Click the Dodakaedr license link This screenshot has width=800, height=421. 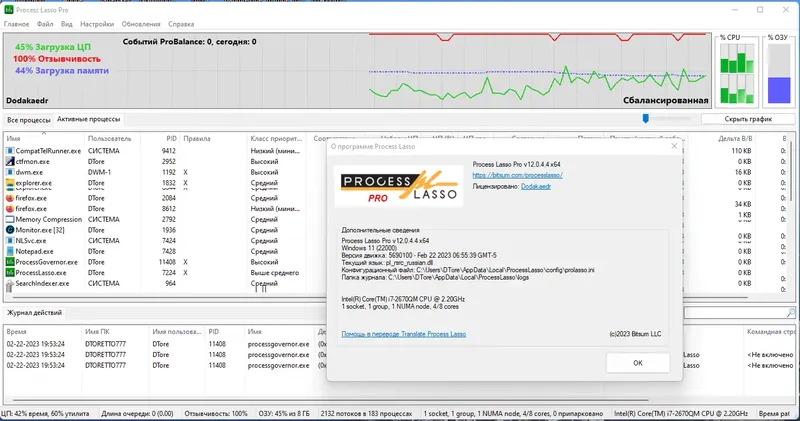point(536,186)
